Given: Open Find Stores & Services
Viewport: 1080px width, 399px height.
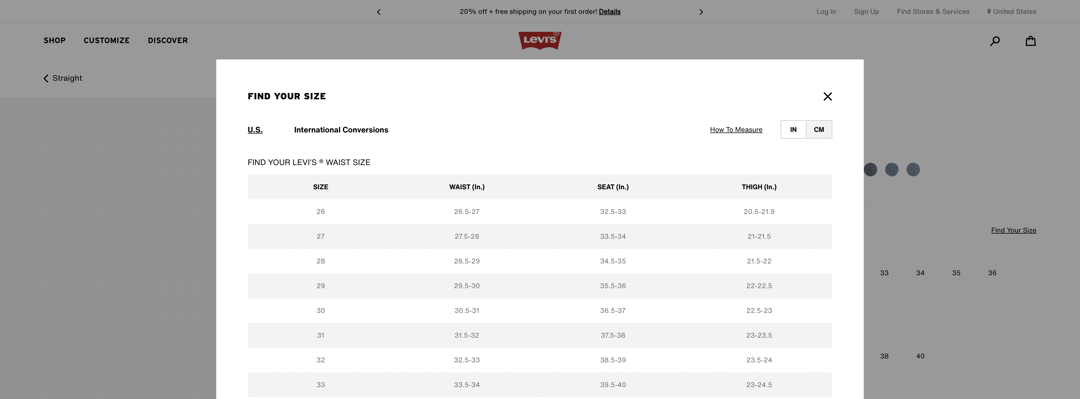Looking at the screenshot, I should click(x=933, y=12).
